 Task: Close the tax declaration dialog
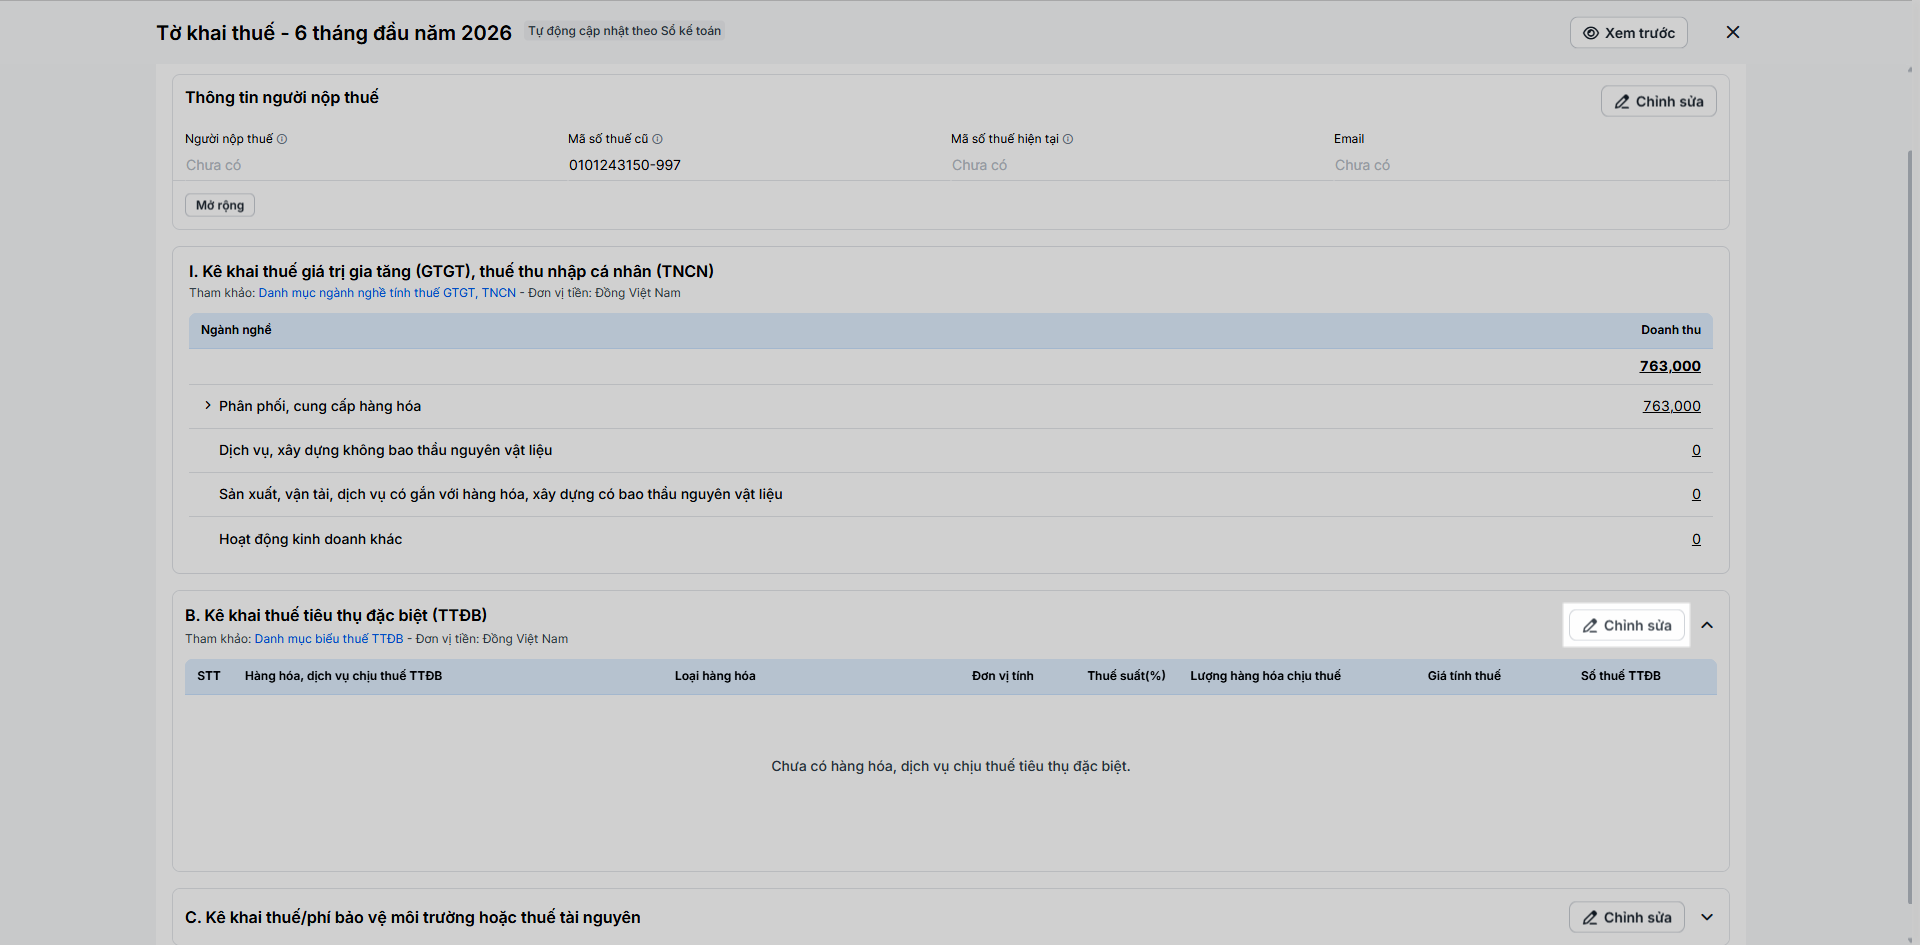pyautogui.click(x=1733, y=32)
